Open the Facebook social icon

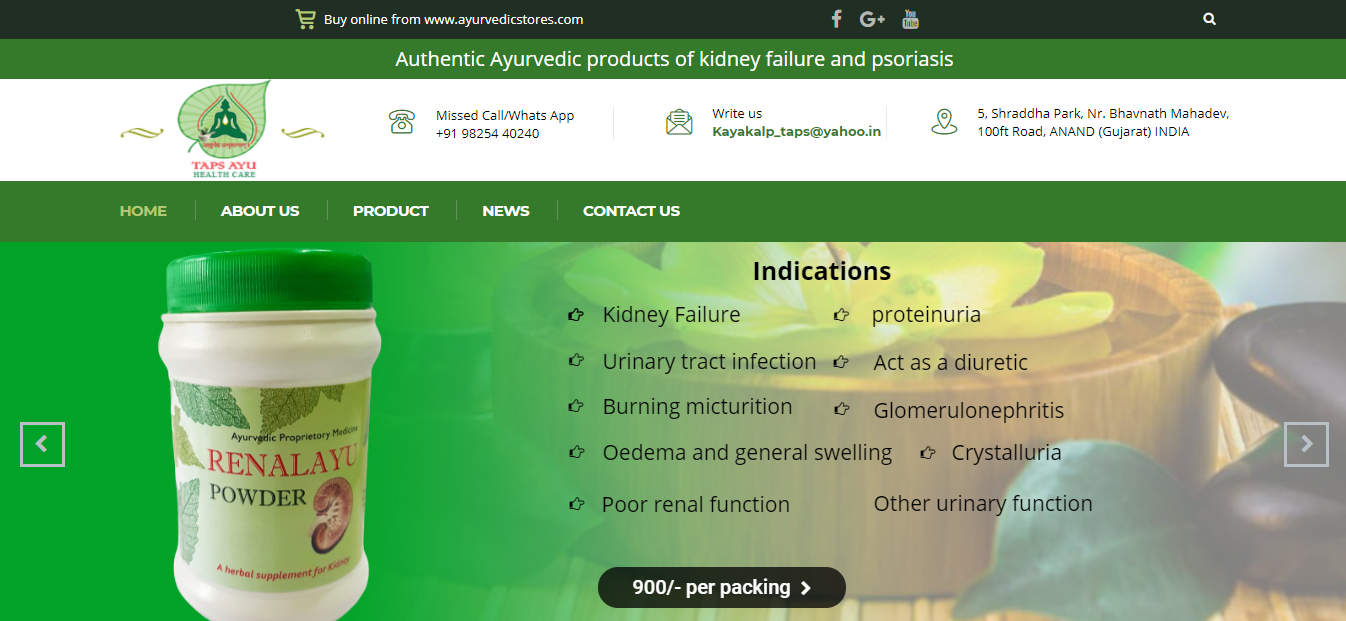pos(836,19)
